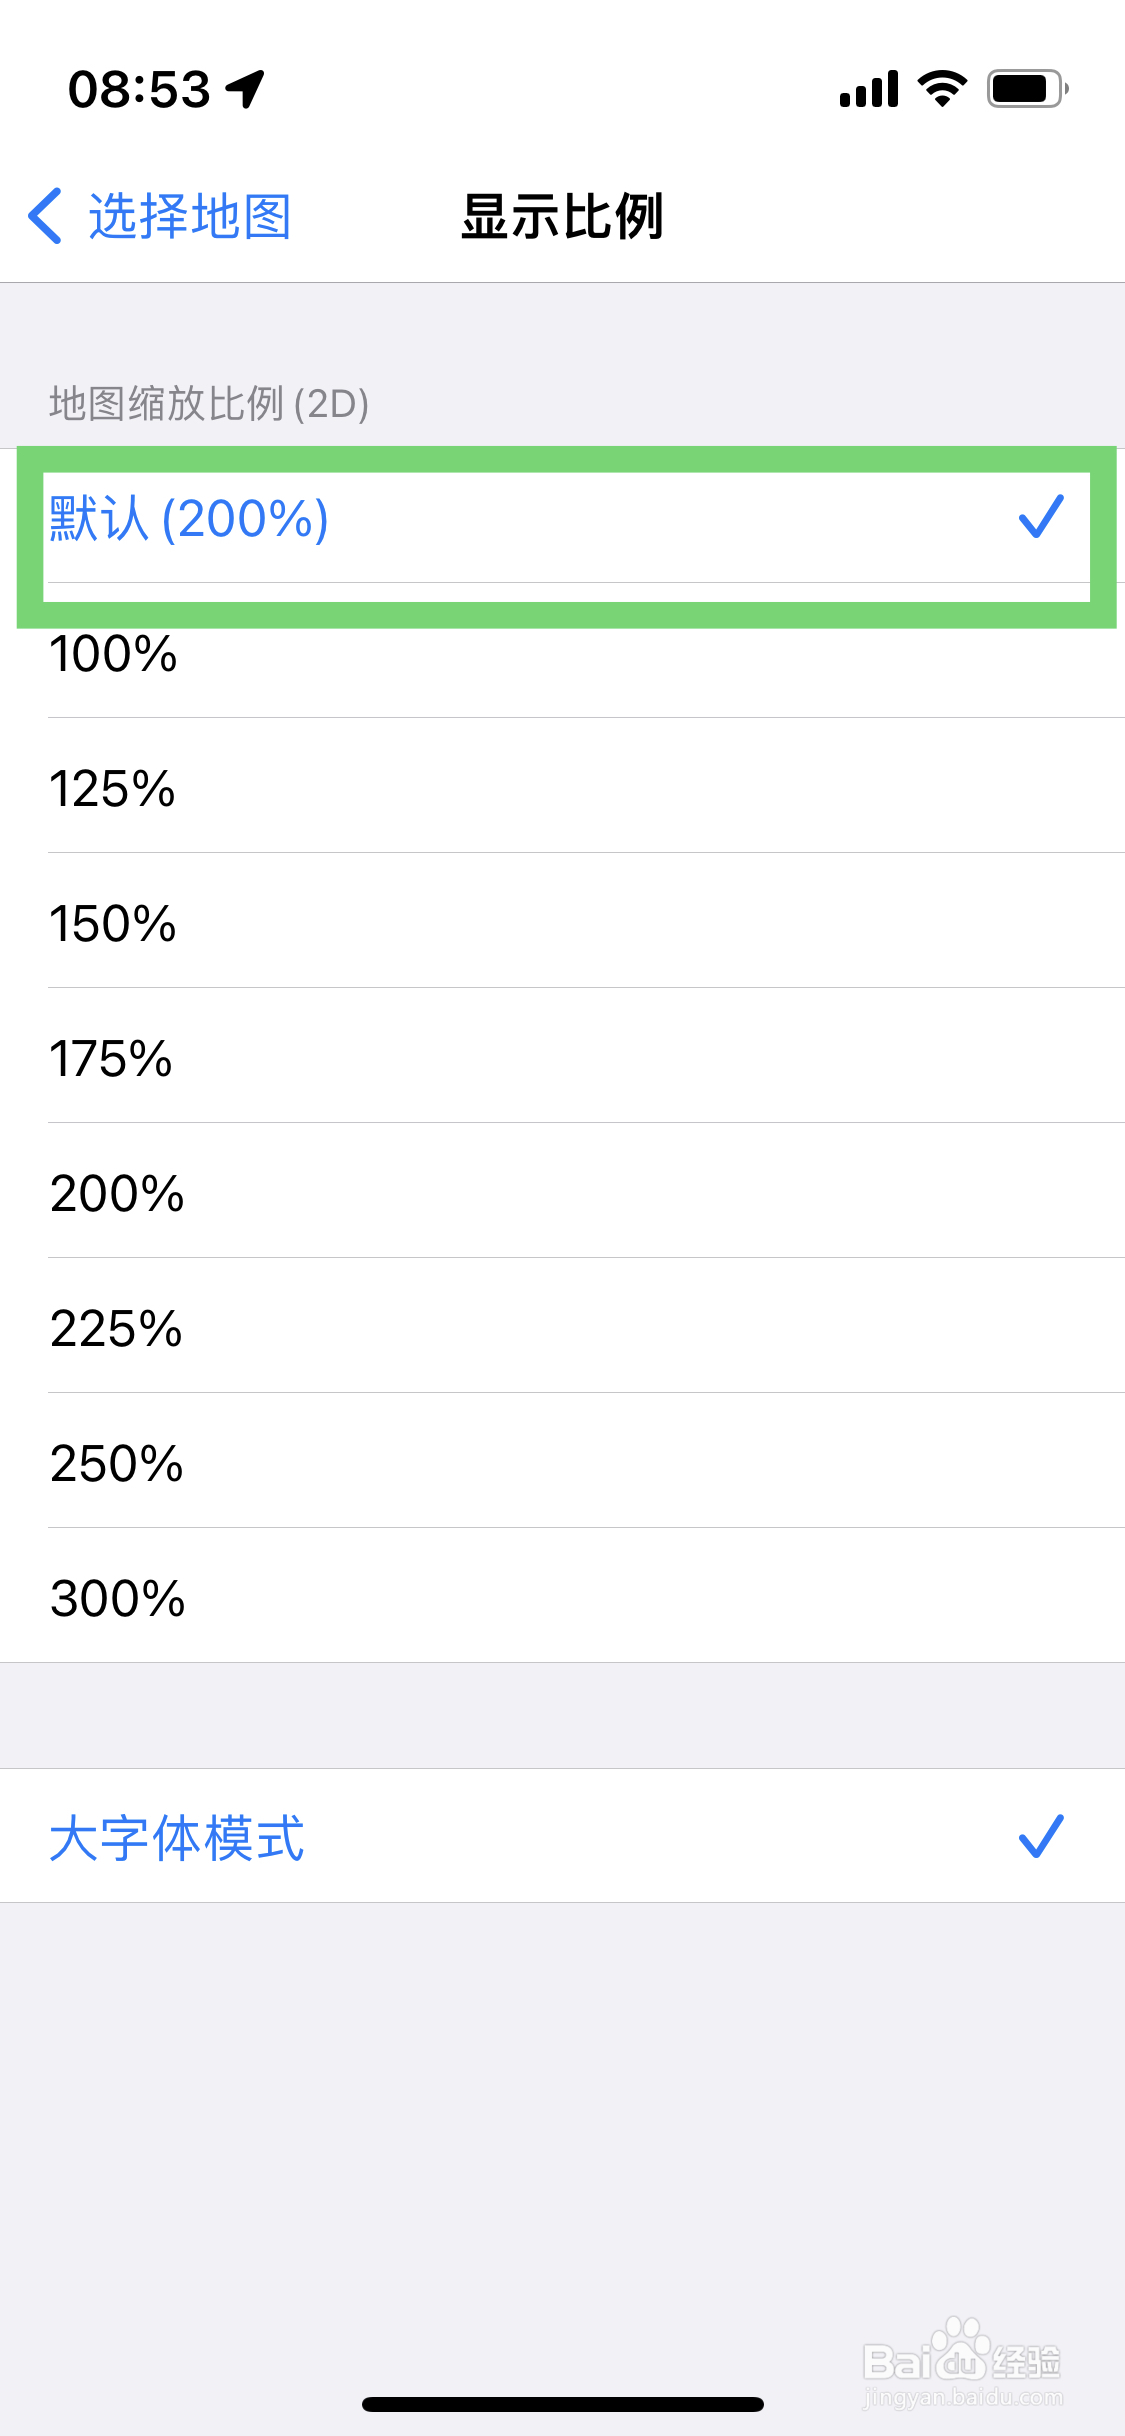Tap the Wi-Fi status icon
This screenshot has height=2436, width=1125.
tap(942, 89)
